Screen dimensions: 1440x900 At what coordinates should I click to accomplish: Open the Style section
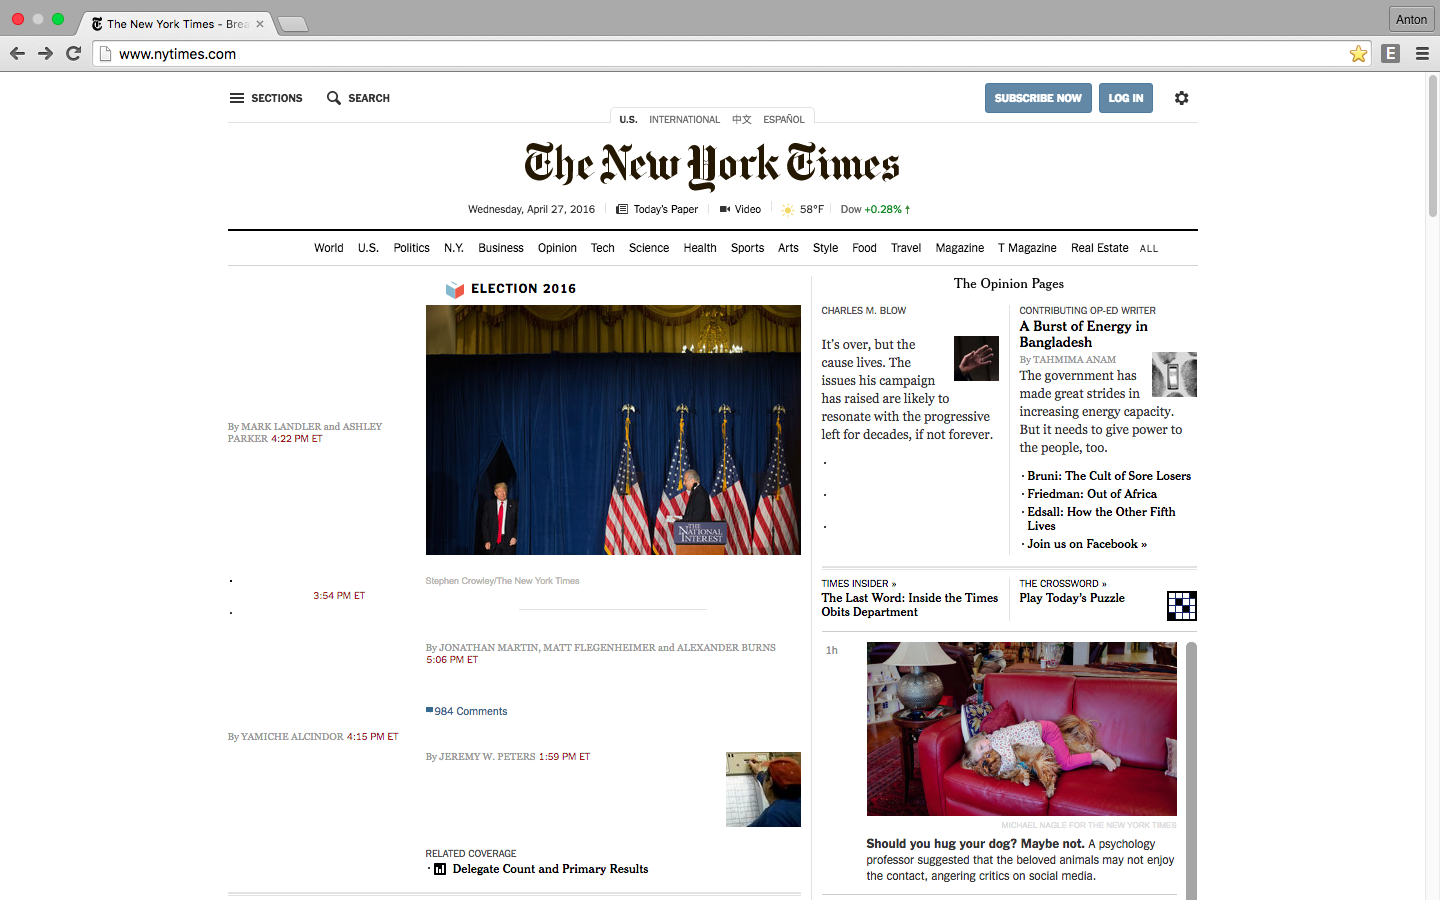coord(825,248)
